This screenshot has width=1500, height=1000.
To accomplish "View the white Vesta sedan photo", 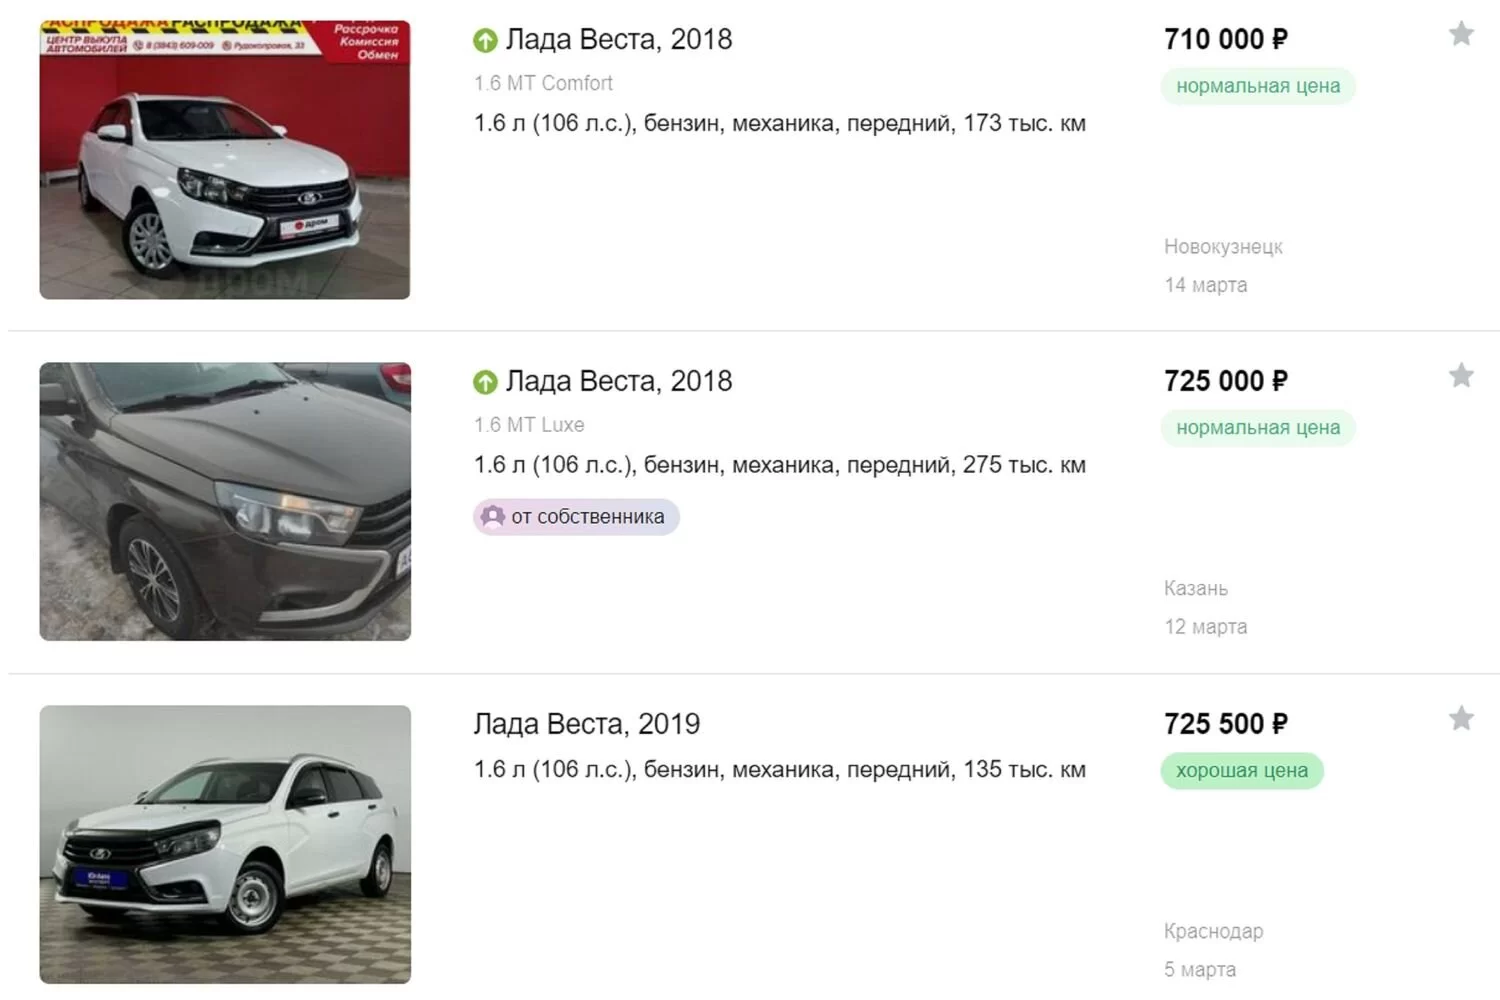I will pyautogui.click(x=225, y=160).
